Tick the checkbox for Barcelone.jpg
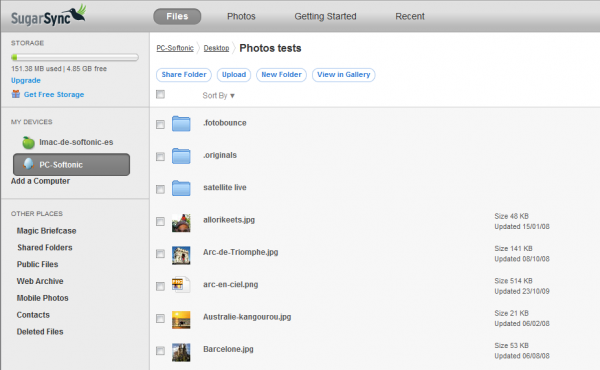 tap(160, 350)
